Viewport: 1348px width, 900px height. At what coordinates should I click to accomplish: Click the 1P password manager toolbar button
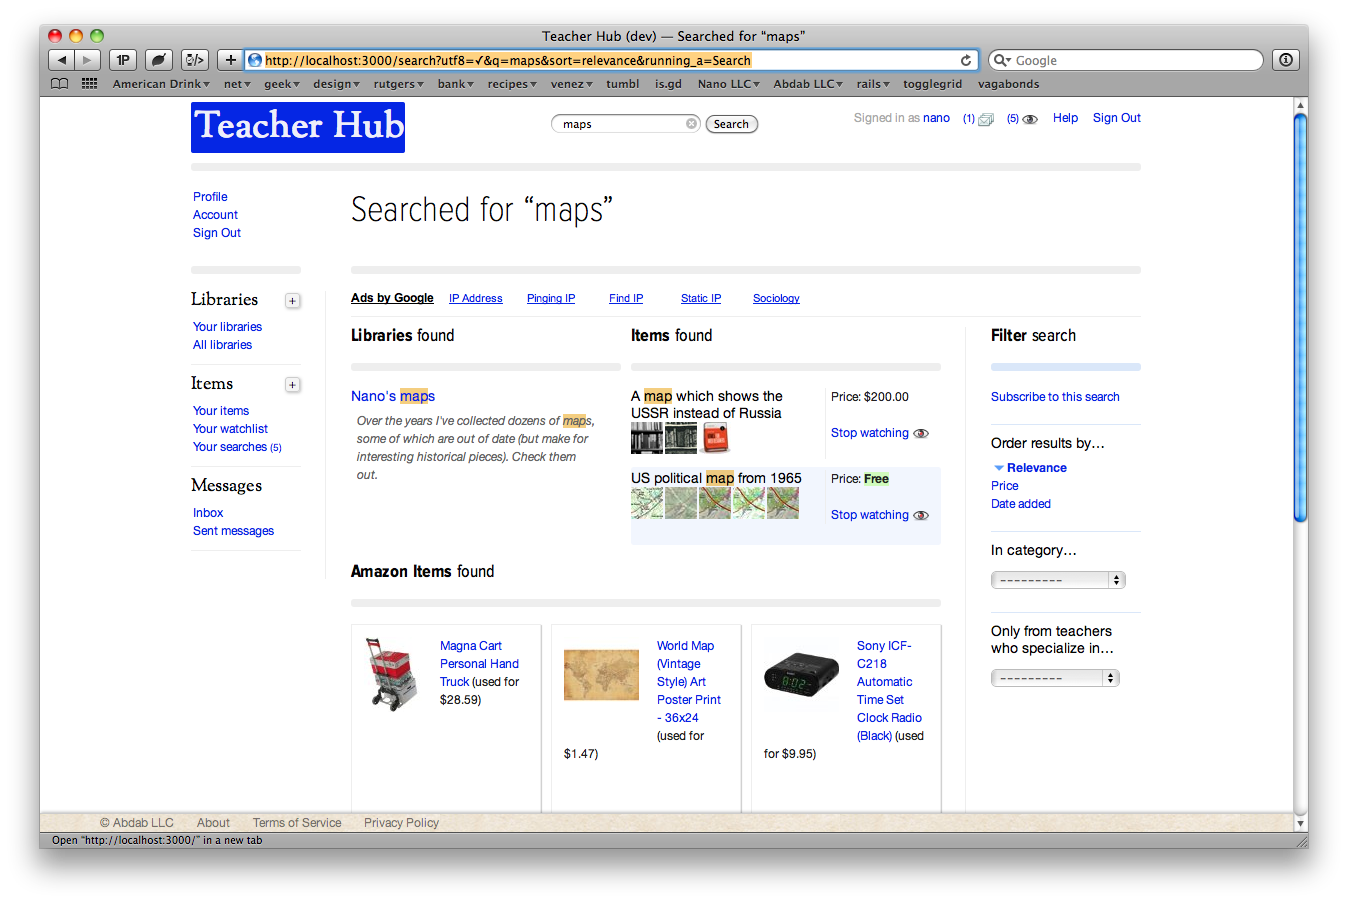point(123,60)
